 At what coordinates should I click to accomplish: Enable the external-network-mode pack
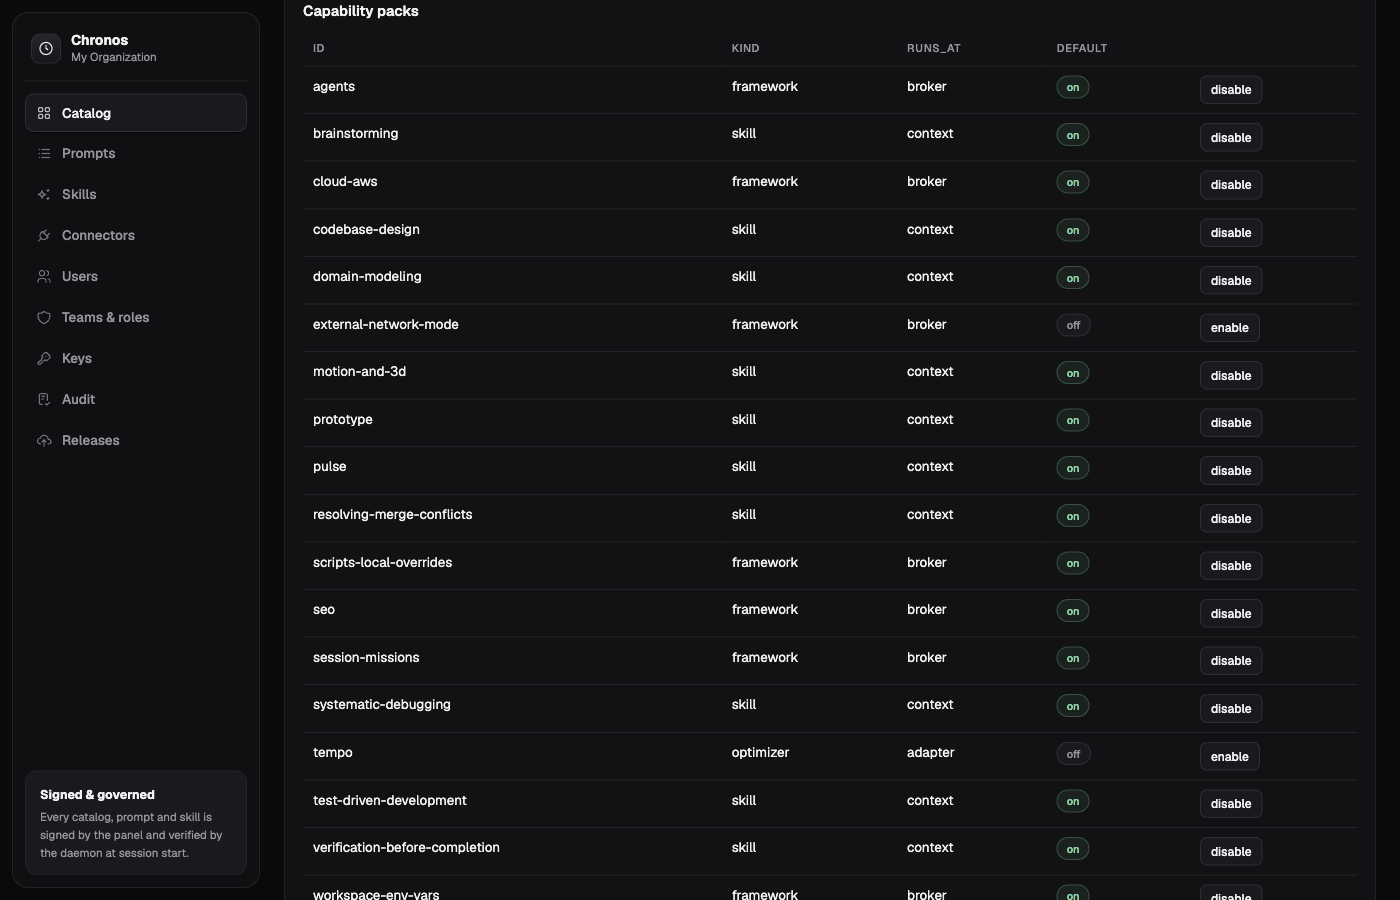1229,328
